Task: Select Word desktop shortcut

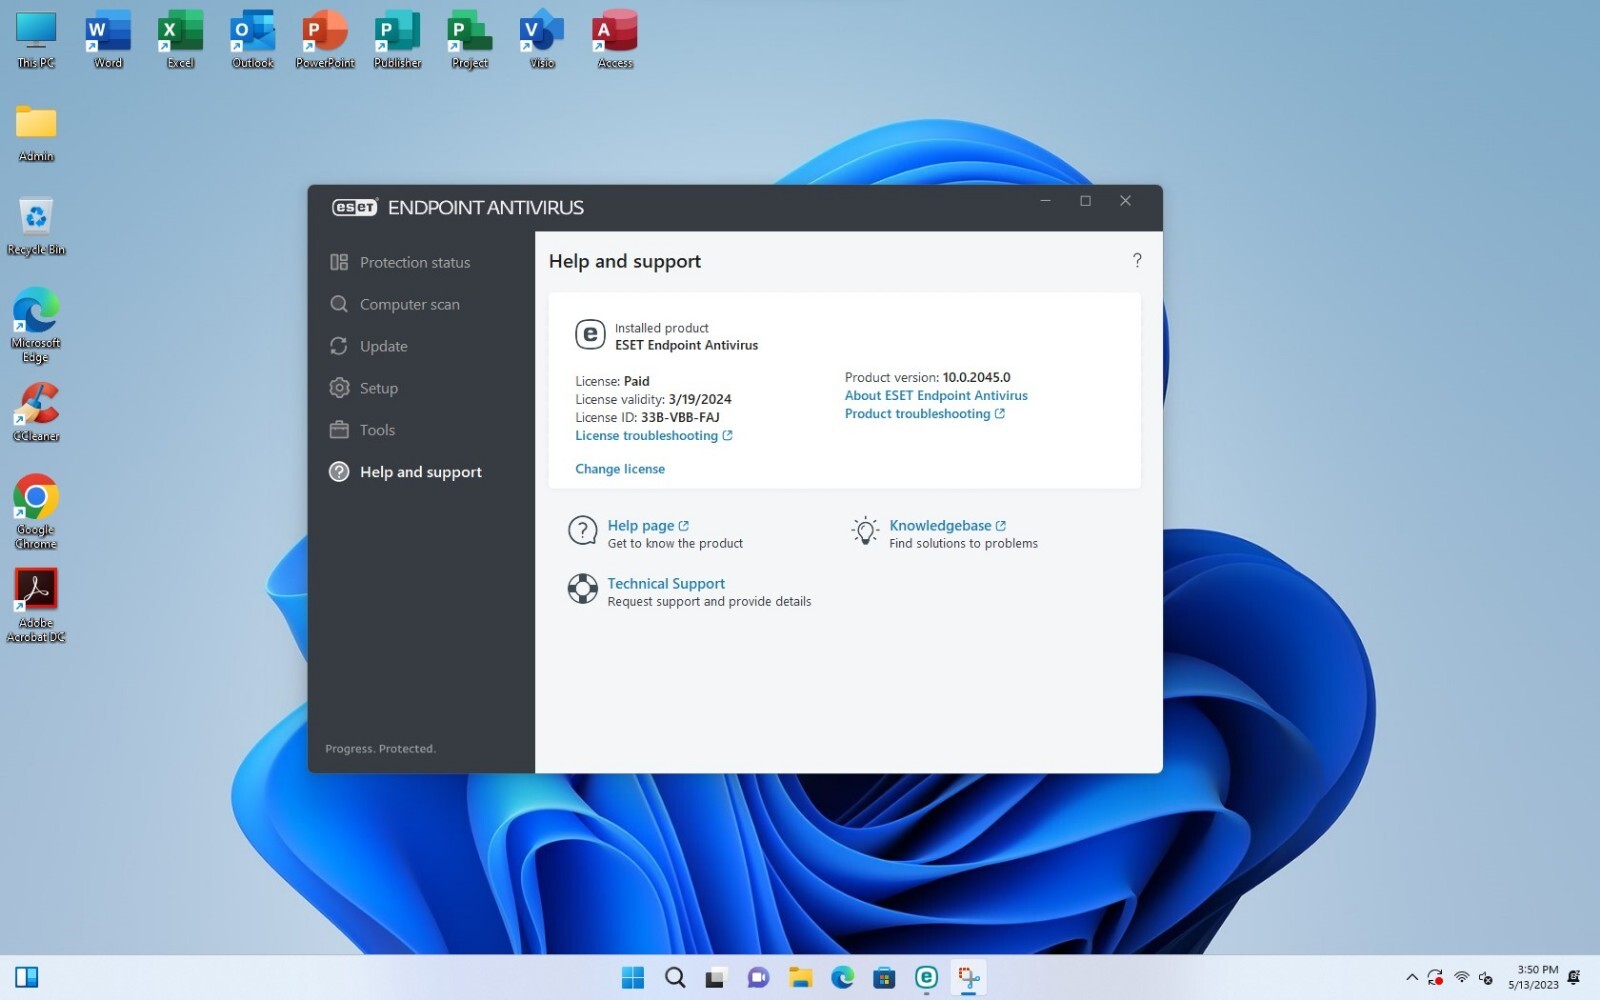Action: pos(108,40)
